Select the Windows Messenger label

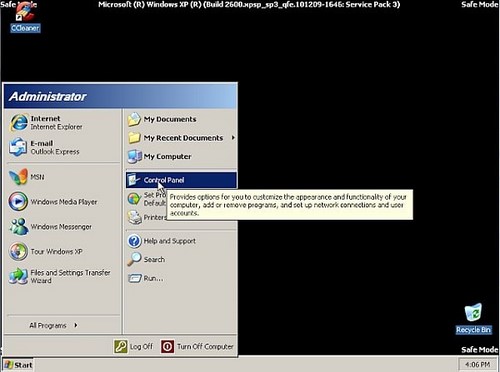click(61, 227)
